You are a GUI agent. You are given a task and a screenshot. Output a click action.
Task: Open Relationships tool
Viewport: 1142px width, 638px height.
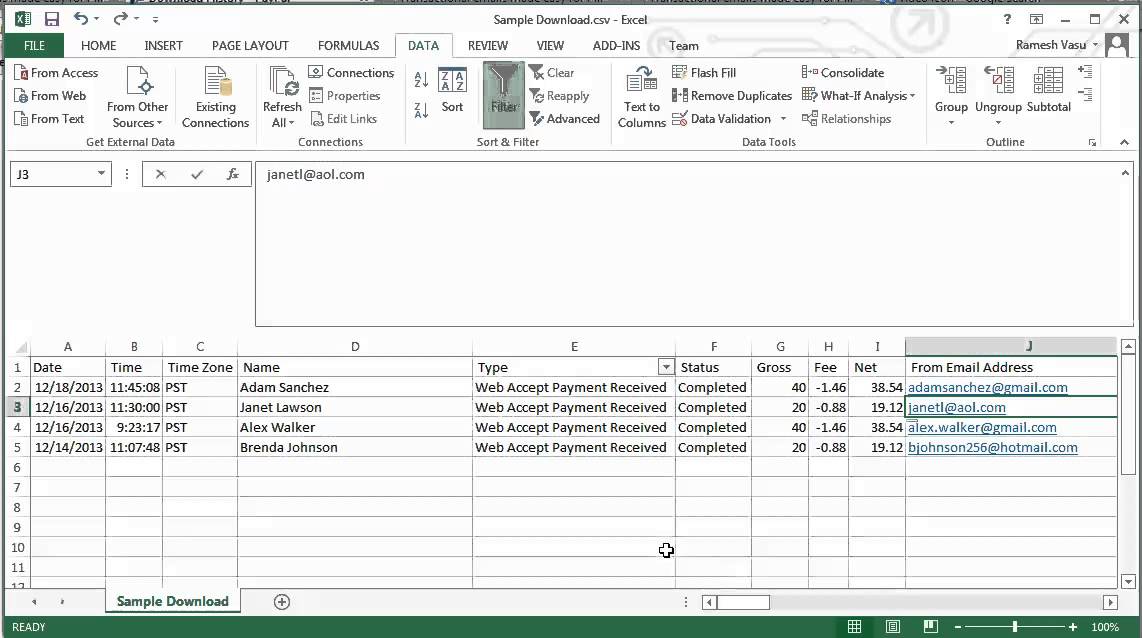click(x=846, y=119)
